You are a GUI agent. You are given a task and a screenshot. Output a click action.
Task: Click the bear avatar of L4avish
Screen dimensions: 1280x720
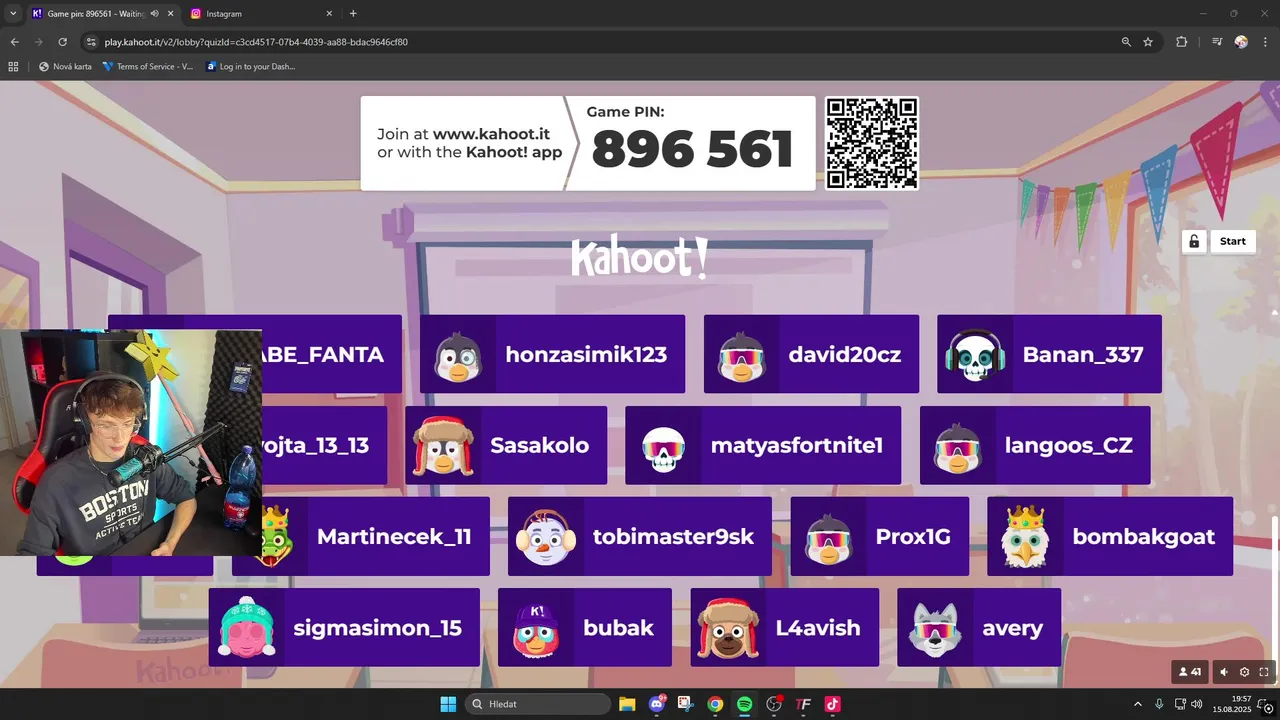(x=728, y=628)
